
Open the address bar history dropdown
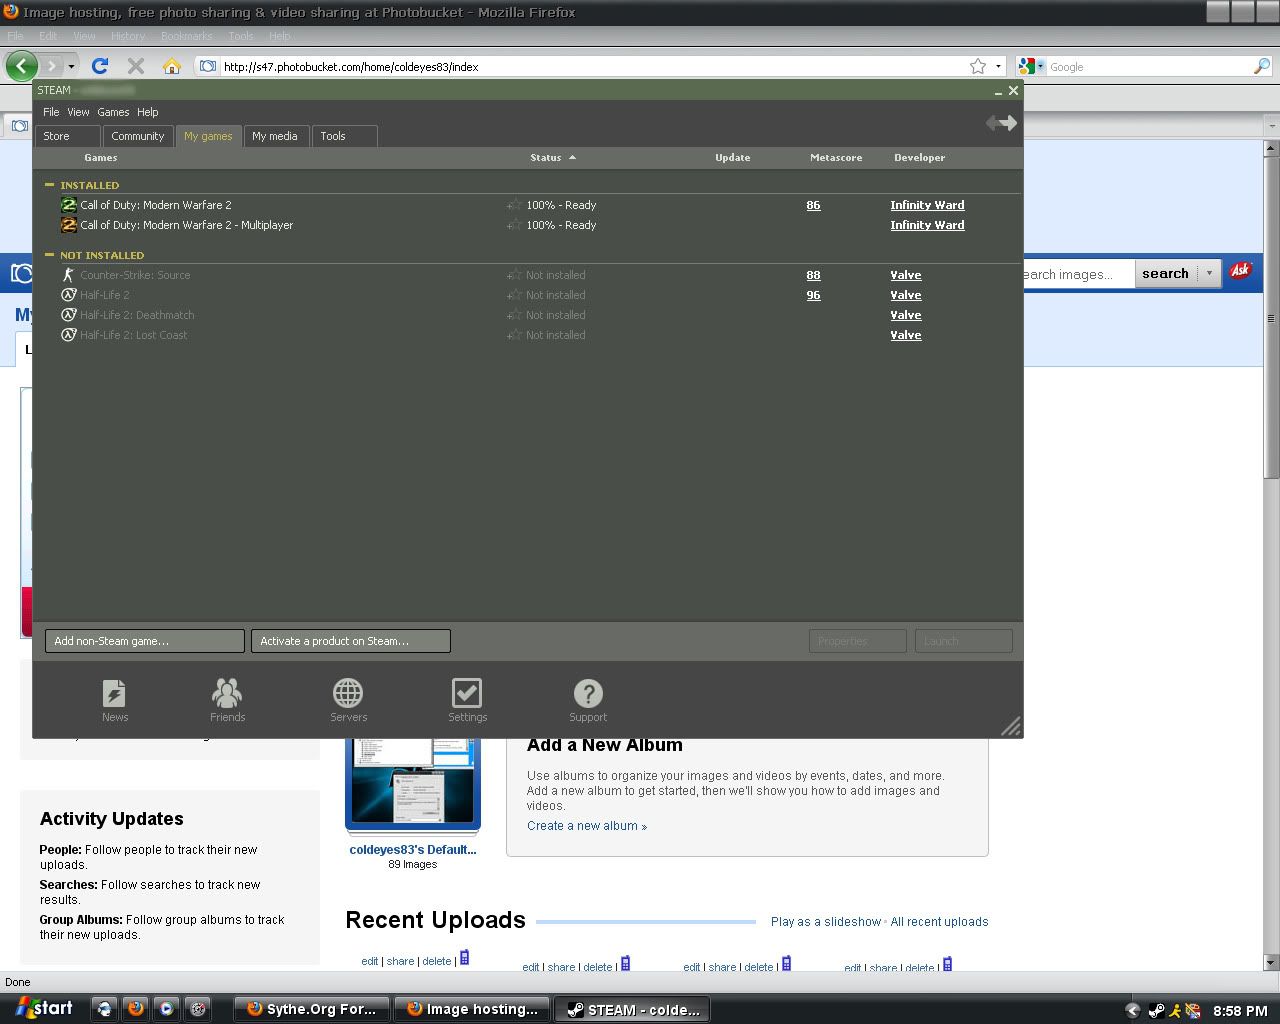coord(998,66)
